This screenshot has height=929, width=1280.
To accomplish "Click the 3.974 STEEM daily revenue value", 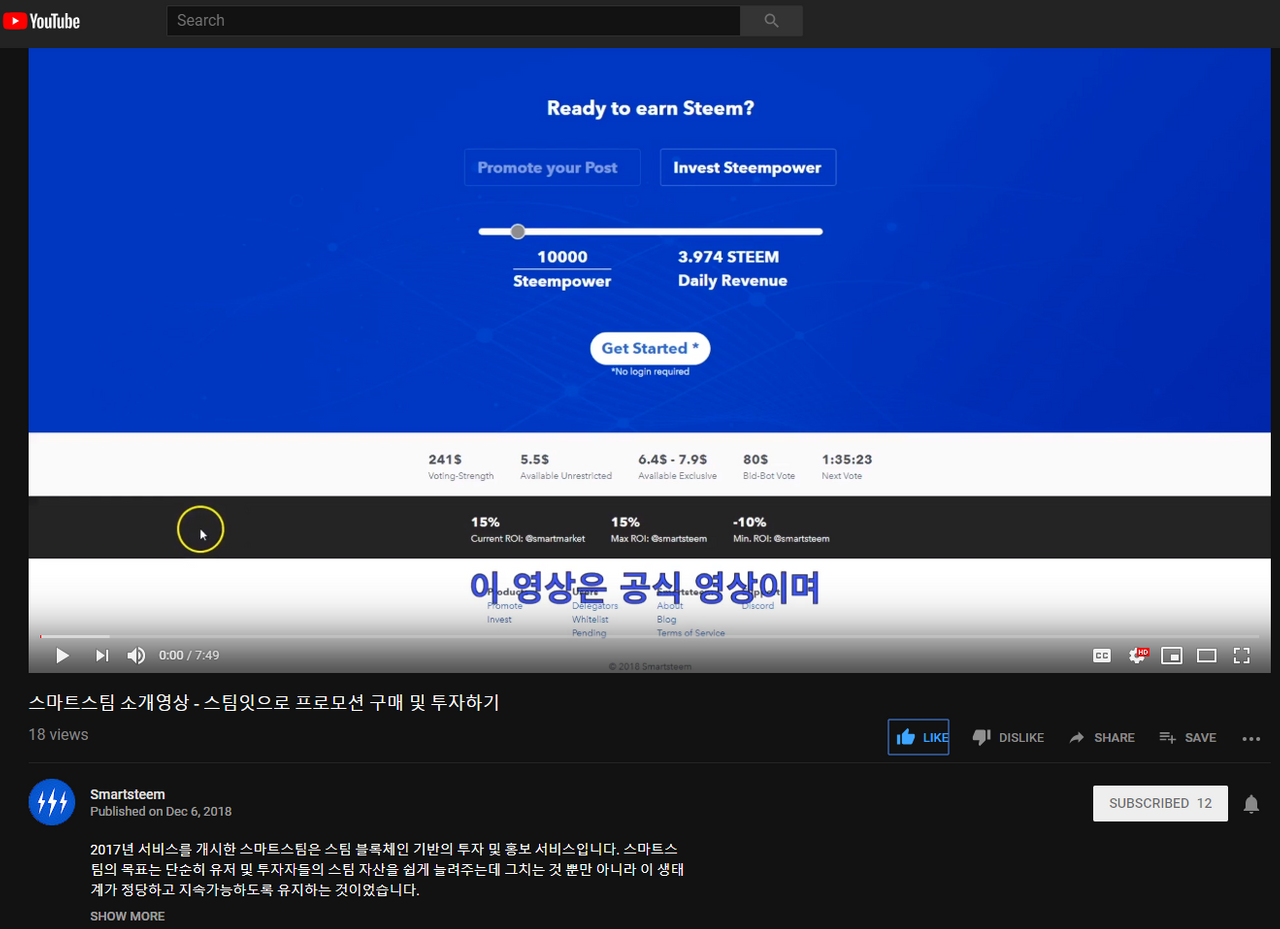I will [x=728, y=257].
